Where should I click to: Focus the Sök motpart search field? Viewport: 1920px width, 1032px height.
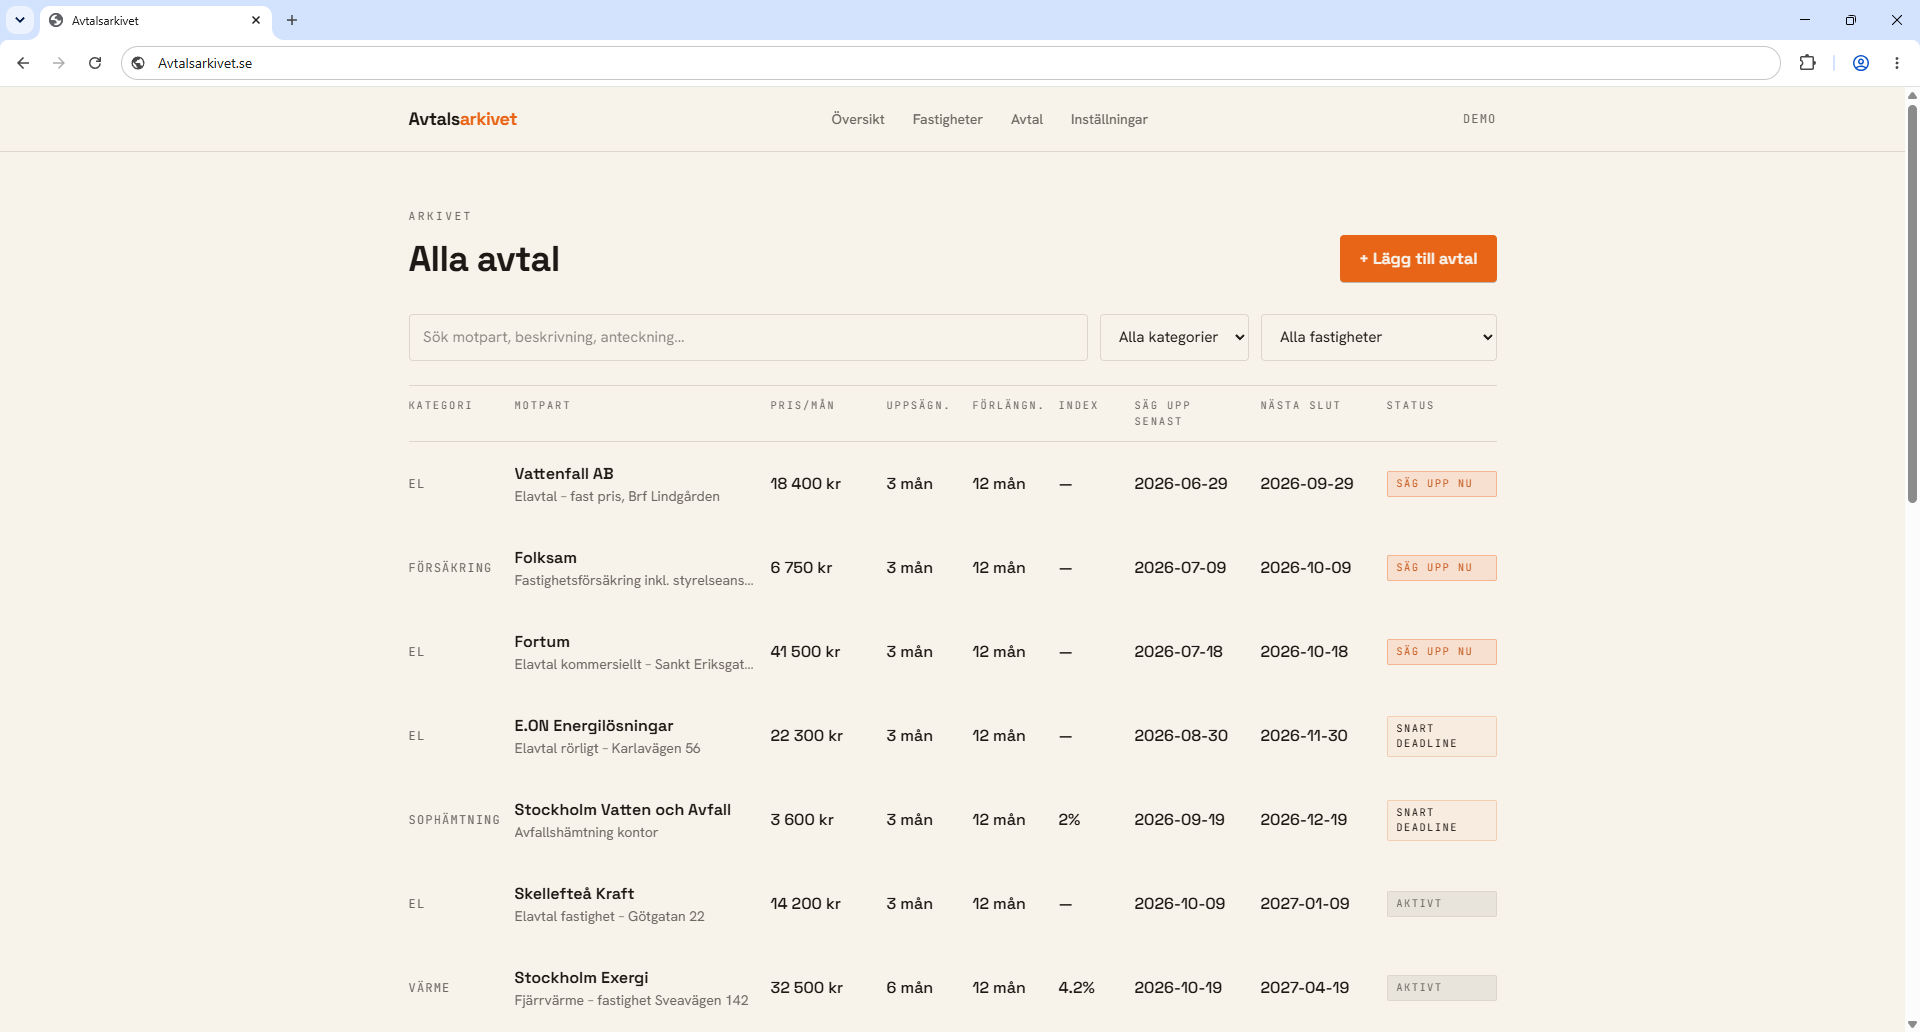point(748,337)
